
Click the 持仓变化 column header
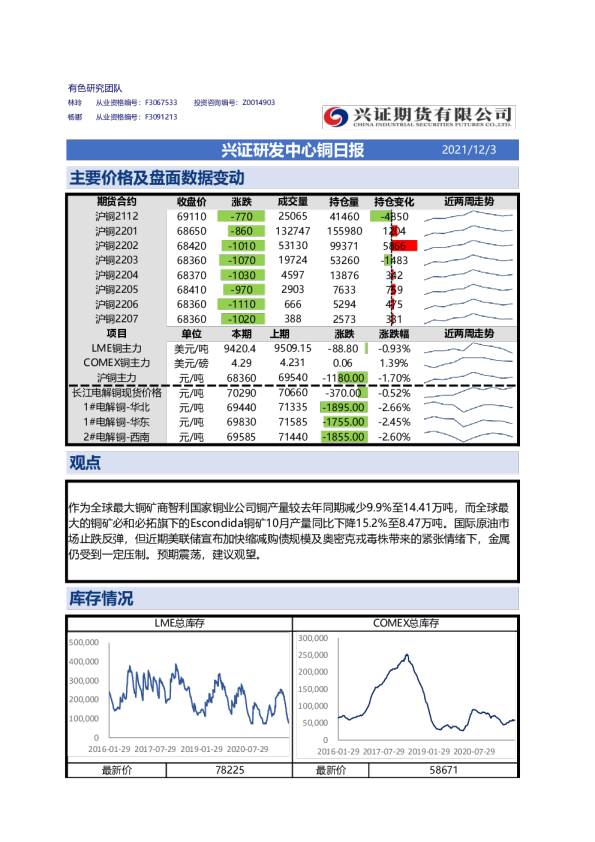coord(394,202)
